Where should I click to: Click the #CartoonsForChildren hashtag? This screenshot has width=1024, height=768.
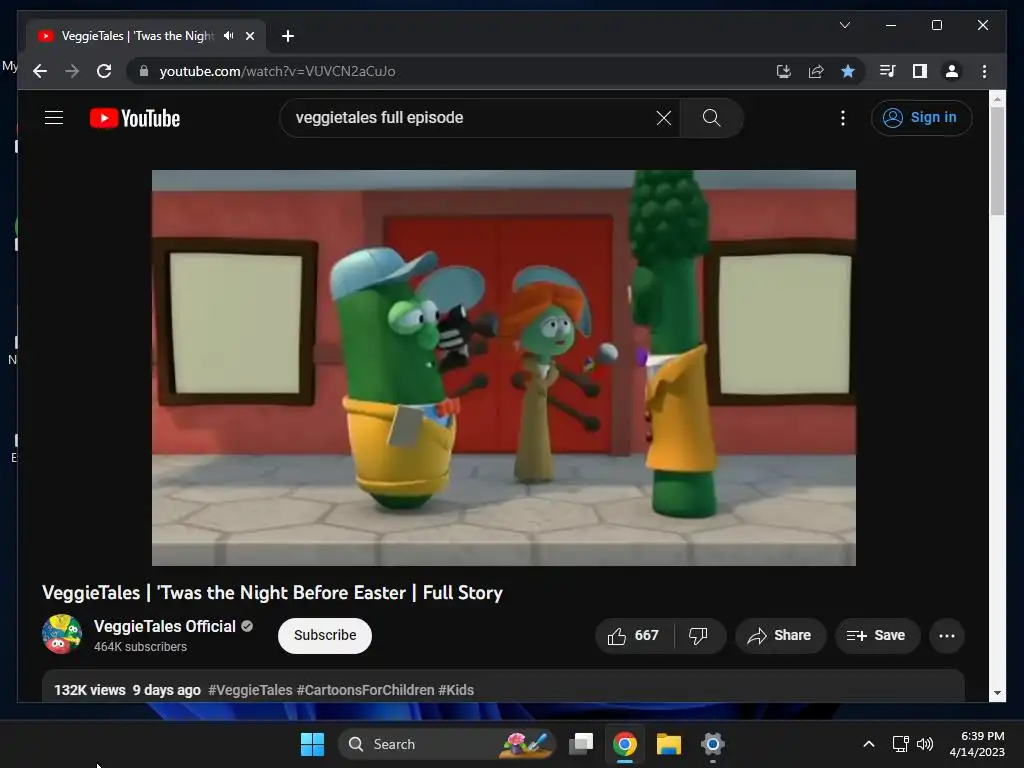[x=365, y=690]
